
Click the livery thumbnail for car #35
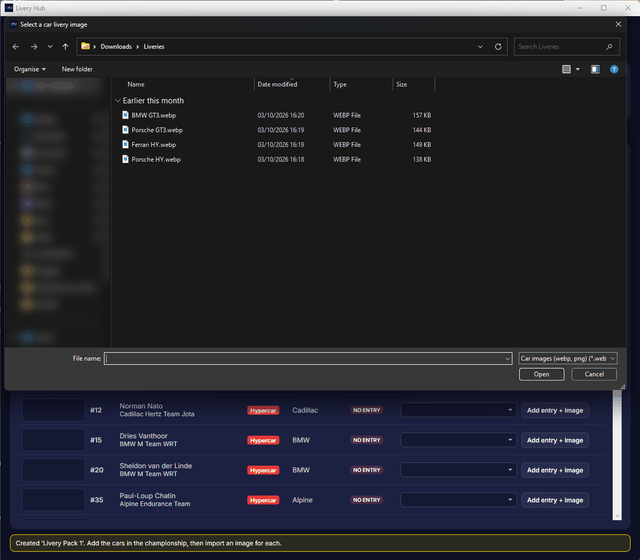(53, 500)
